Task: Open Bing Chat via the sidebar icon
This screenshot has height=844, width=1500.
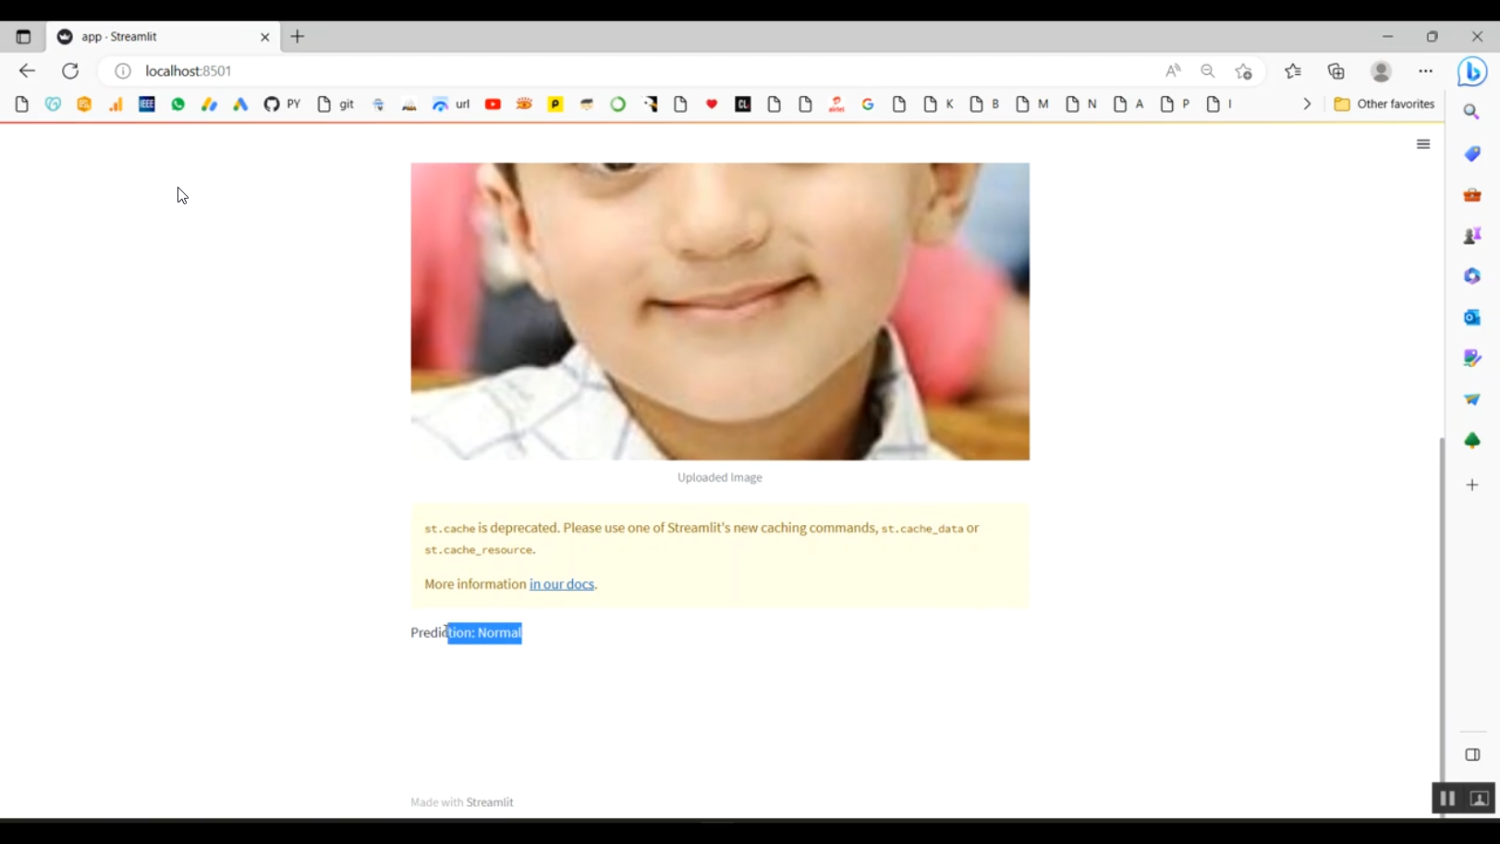Action: (1471, 71)
